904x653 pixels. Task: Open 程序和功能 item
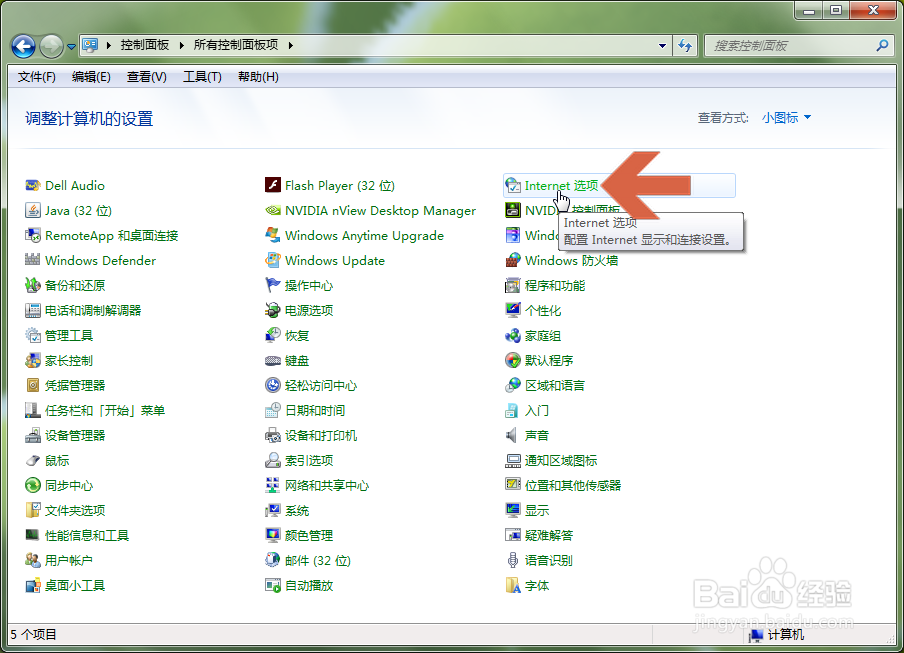coord(555,285)
